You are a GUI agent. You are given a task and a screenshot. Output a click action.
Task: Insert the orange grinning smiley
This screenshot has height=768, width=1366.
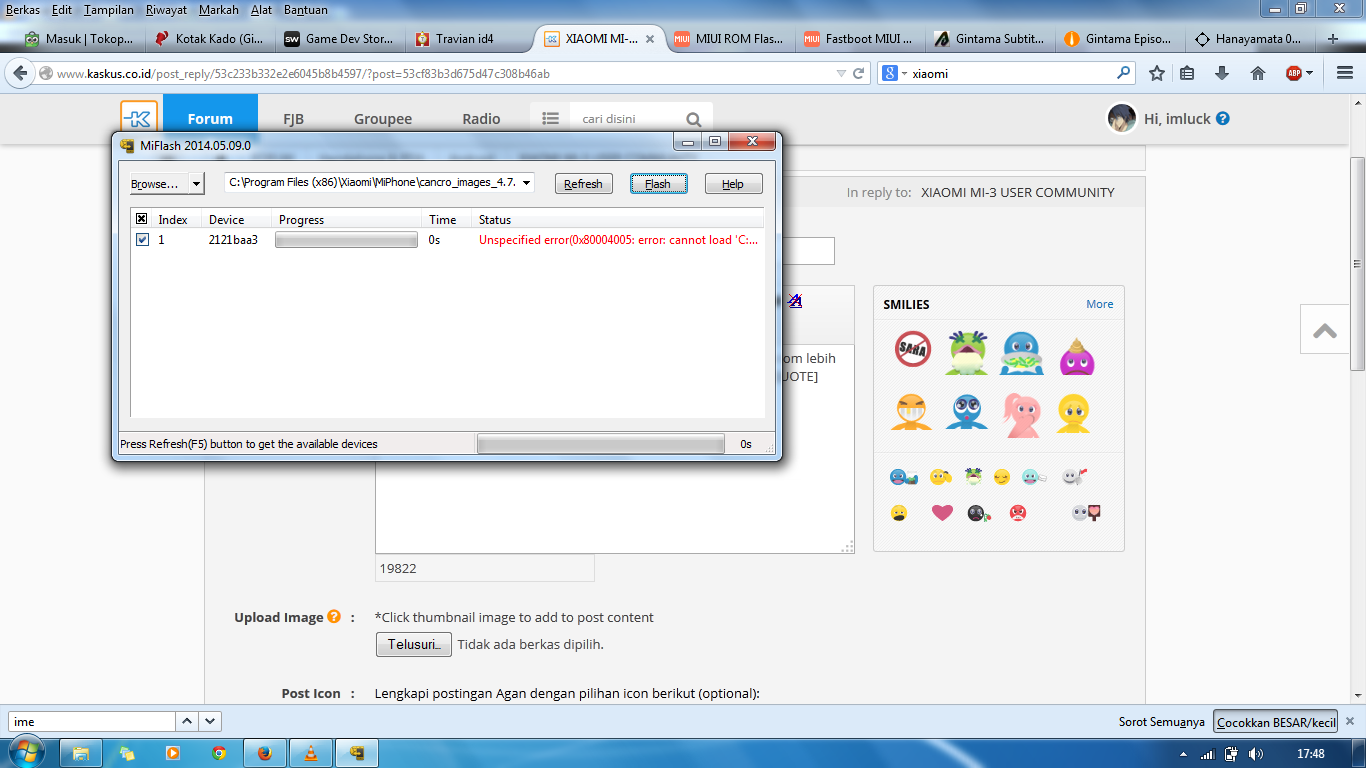[x=911, y=412]
